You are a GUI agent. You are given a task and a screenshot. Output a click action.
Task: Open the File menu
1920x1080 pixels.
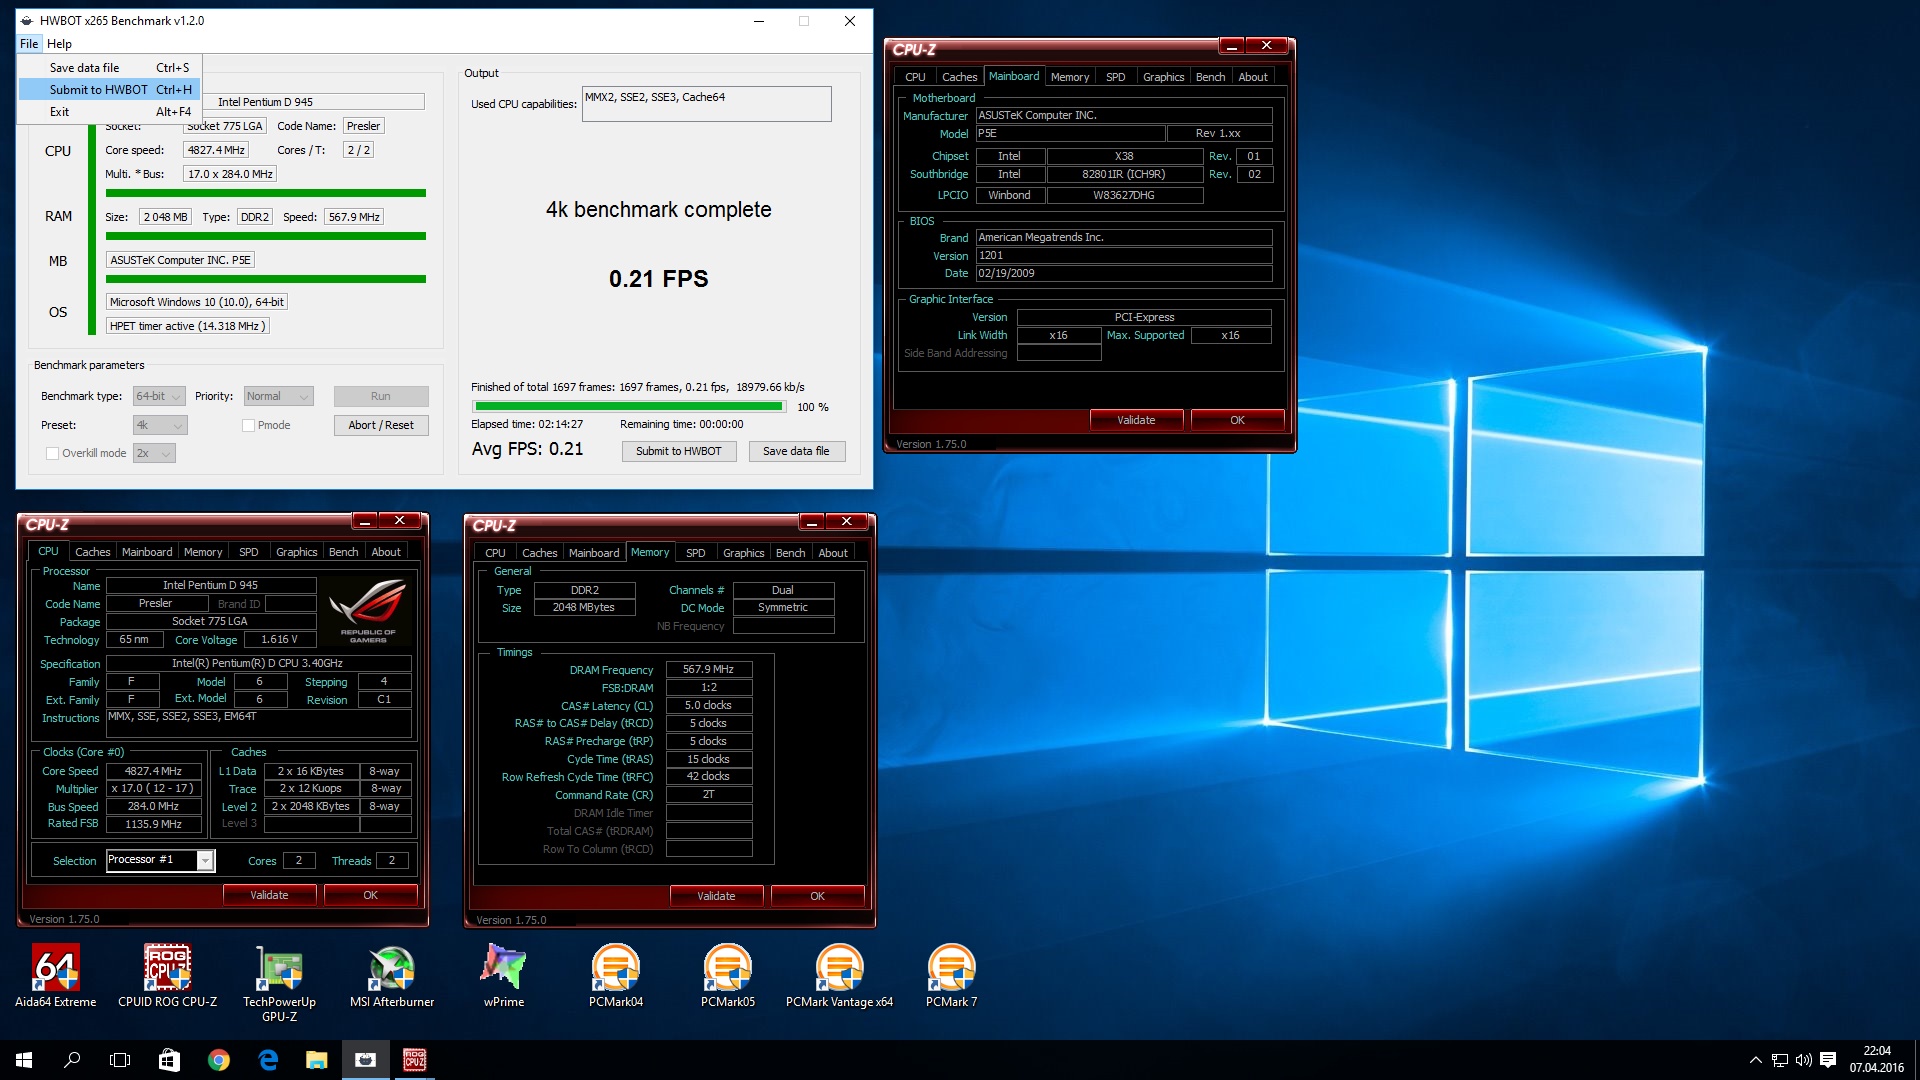pos(29,44)
